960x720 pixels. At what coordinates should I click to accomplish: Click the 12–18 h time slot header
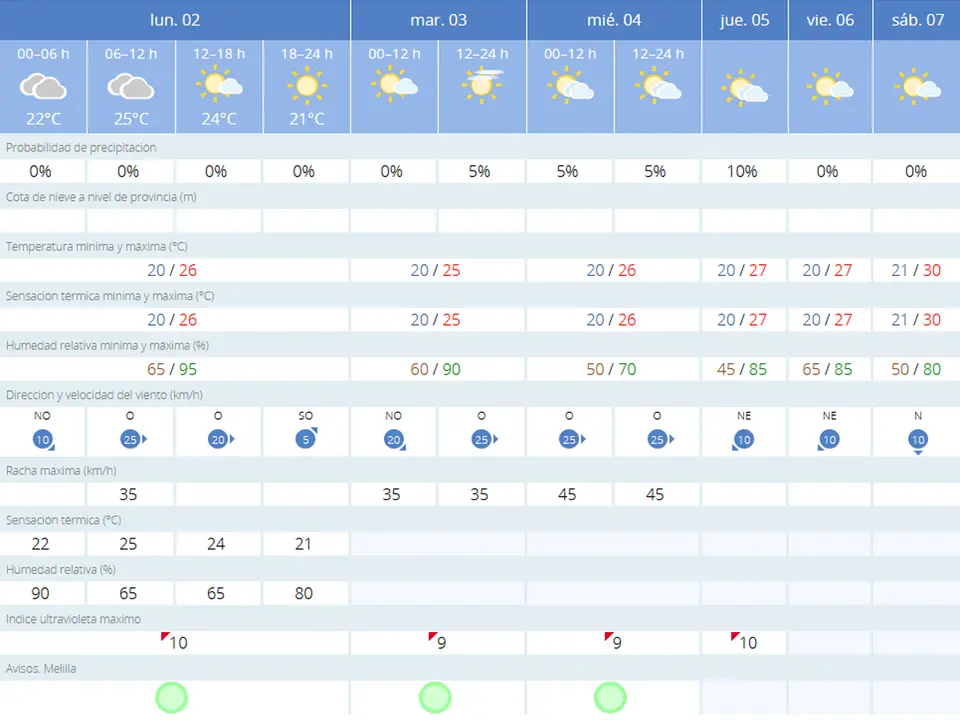tap(219, 54)
